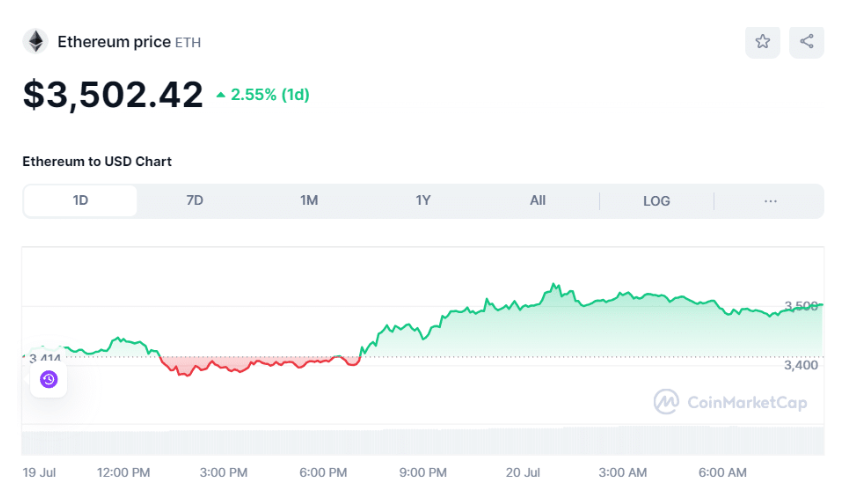Click the volume bar strip below the chart

click(x=423, y=441)
